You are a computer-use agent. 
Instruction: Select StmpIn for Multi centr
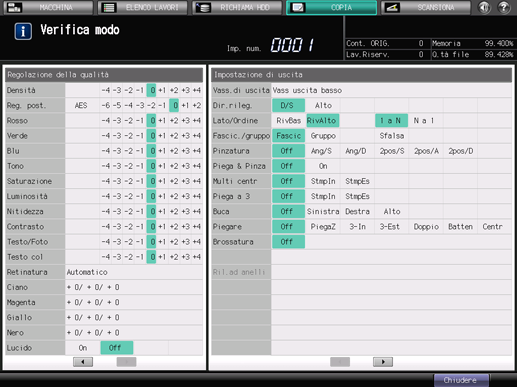323,181
